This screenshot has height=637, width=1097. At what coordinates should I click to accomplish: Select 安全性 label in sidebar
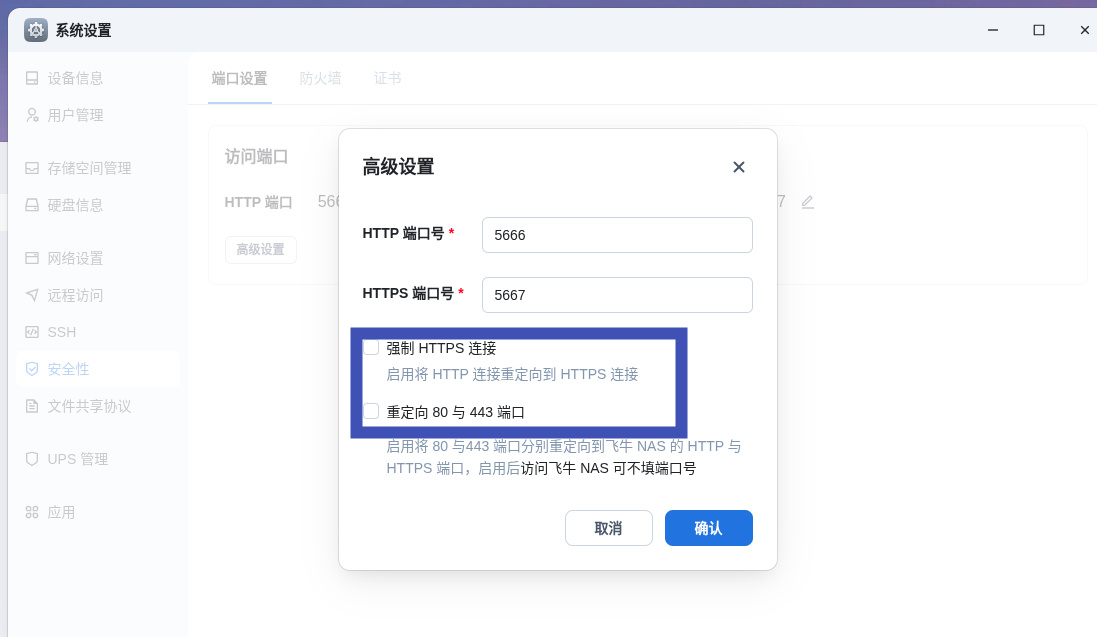point(69,370)
